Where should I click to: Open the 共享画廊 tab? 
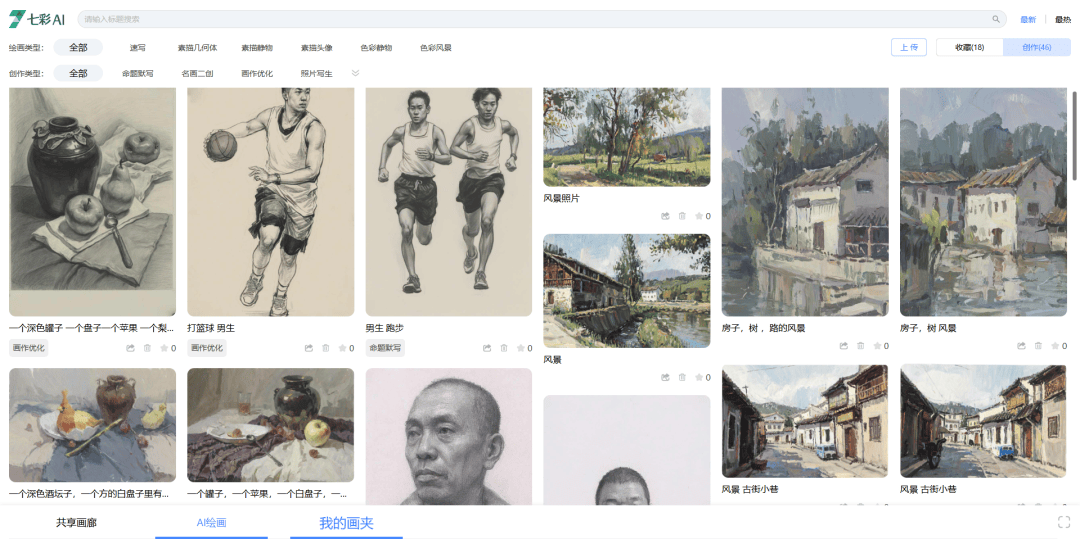76,522
